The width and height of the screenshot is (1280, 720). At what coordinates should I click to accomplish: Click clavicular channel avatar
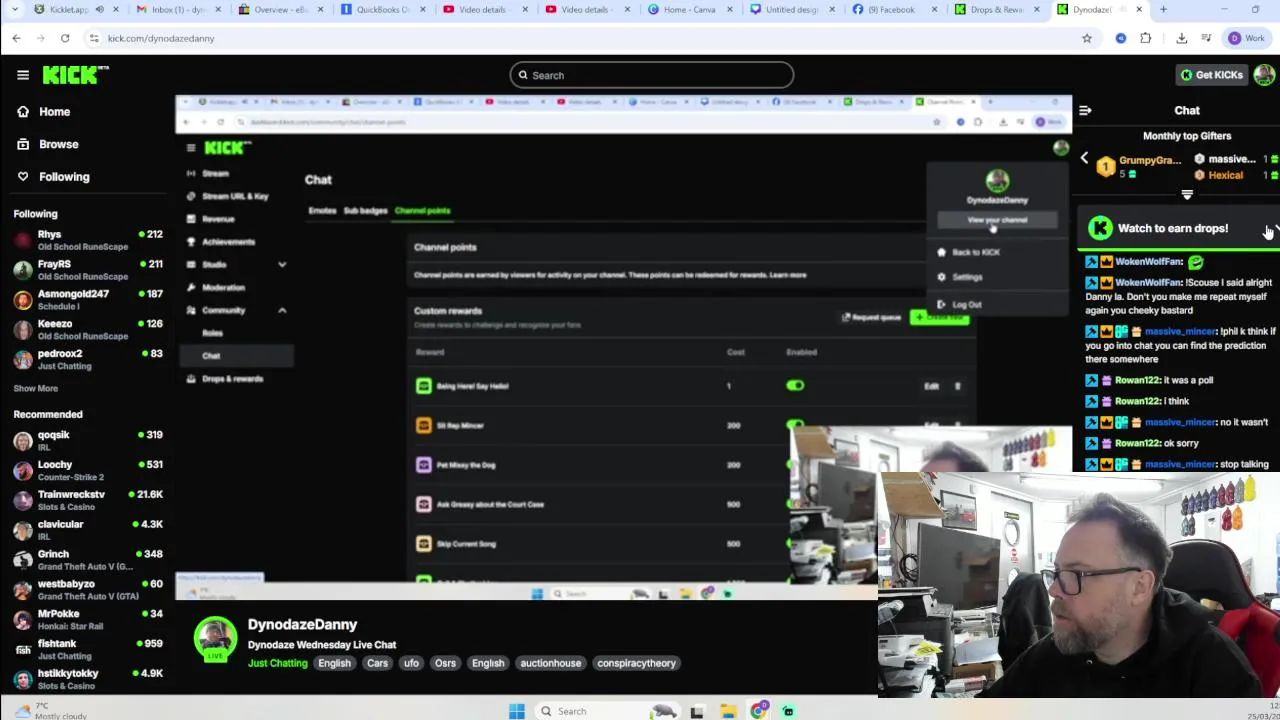coord(23,531)
